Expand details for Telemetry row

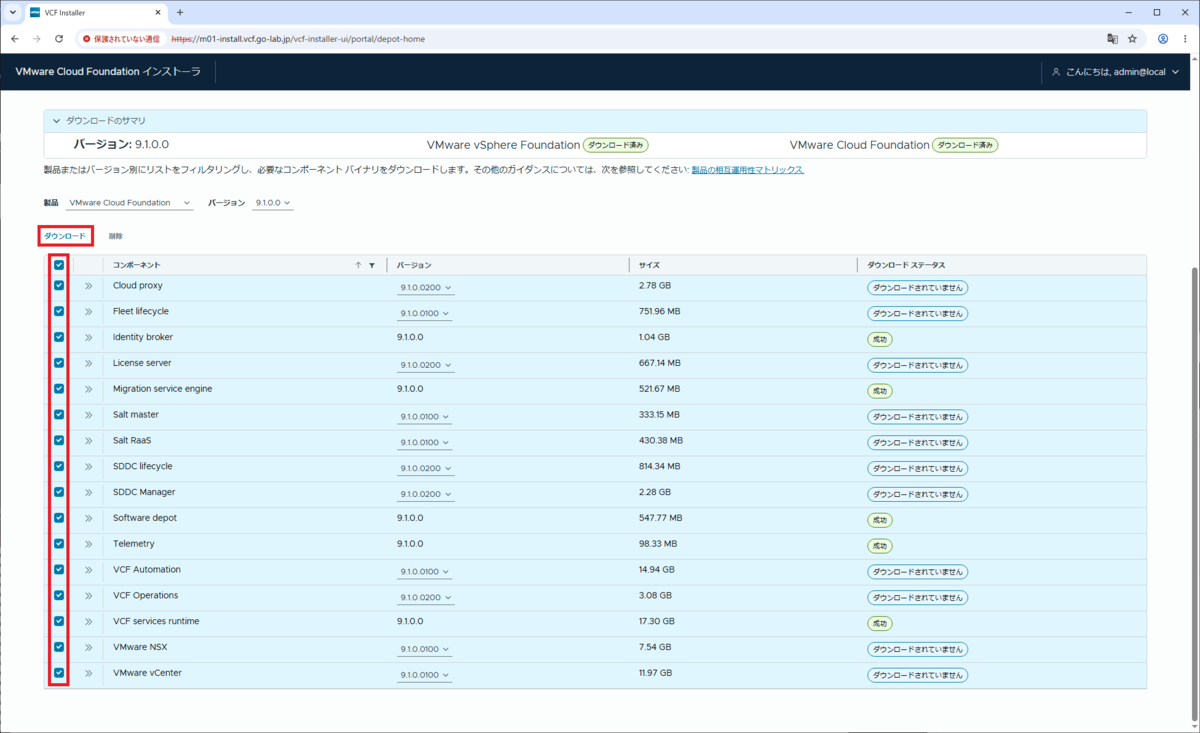(88, 544)
